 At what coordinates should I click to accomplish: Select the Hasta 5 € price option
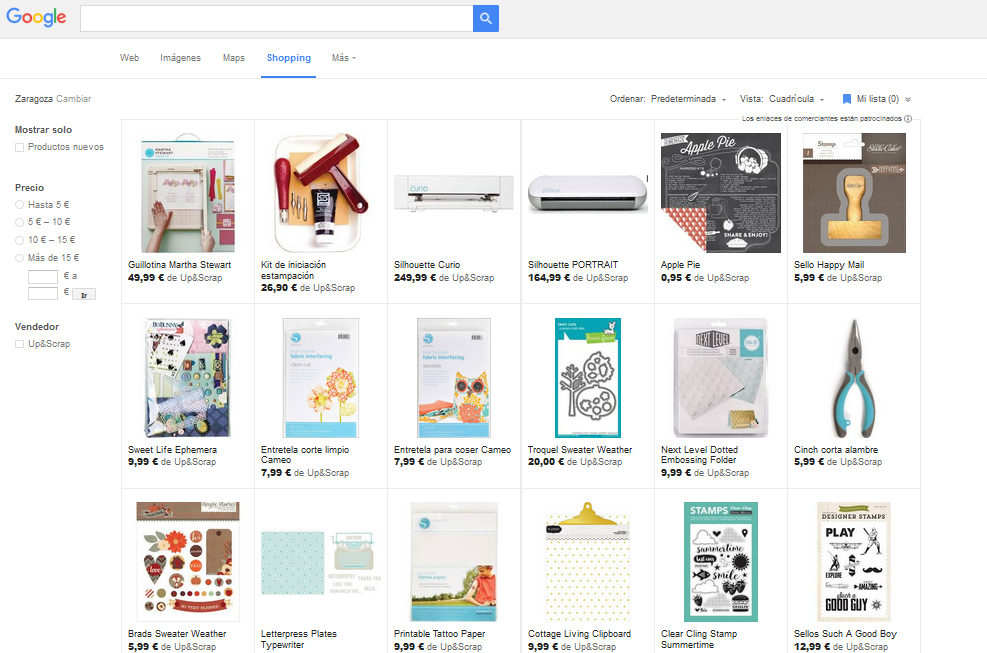click(20, 205)
